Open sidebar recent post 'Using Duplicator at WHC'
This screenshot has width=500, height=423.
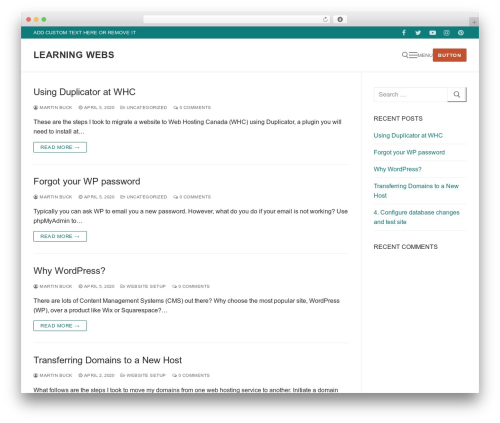pos(408,135)
